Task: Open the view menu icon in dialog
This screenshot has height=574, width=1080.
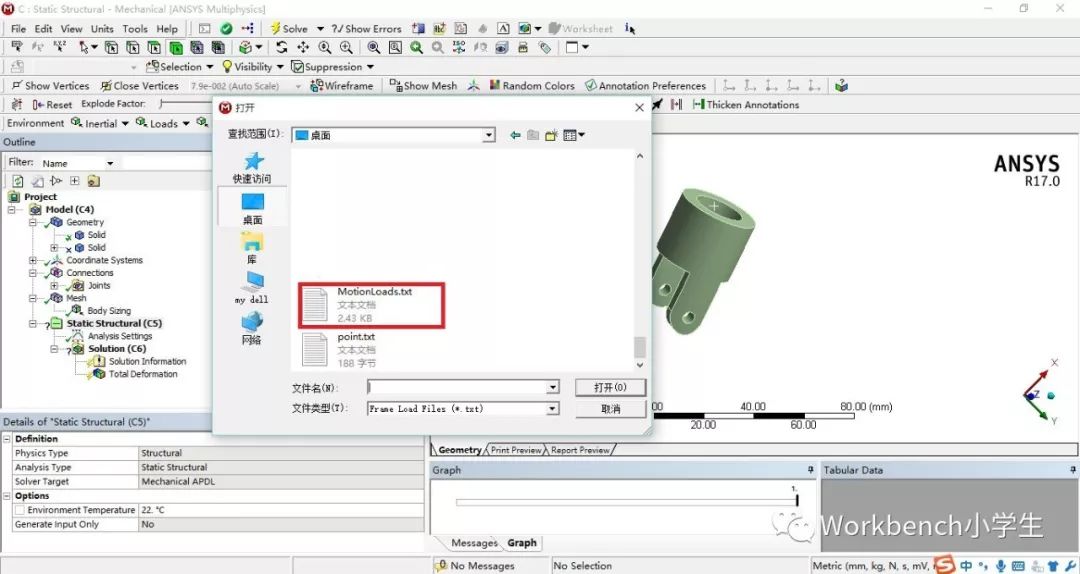Action: coord(574,135)
